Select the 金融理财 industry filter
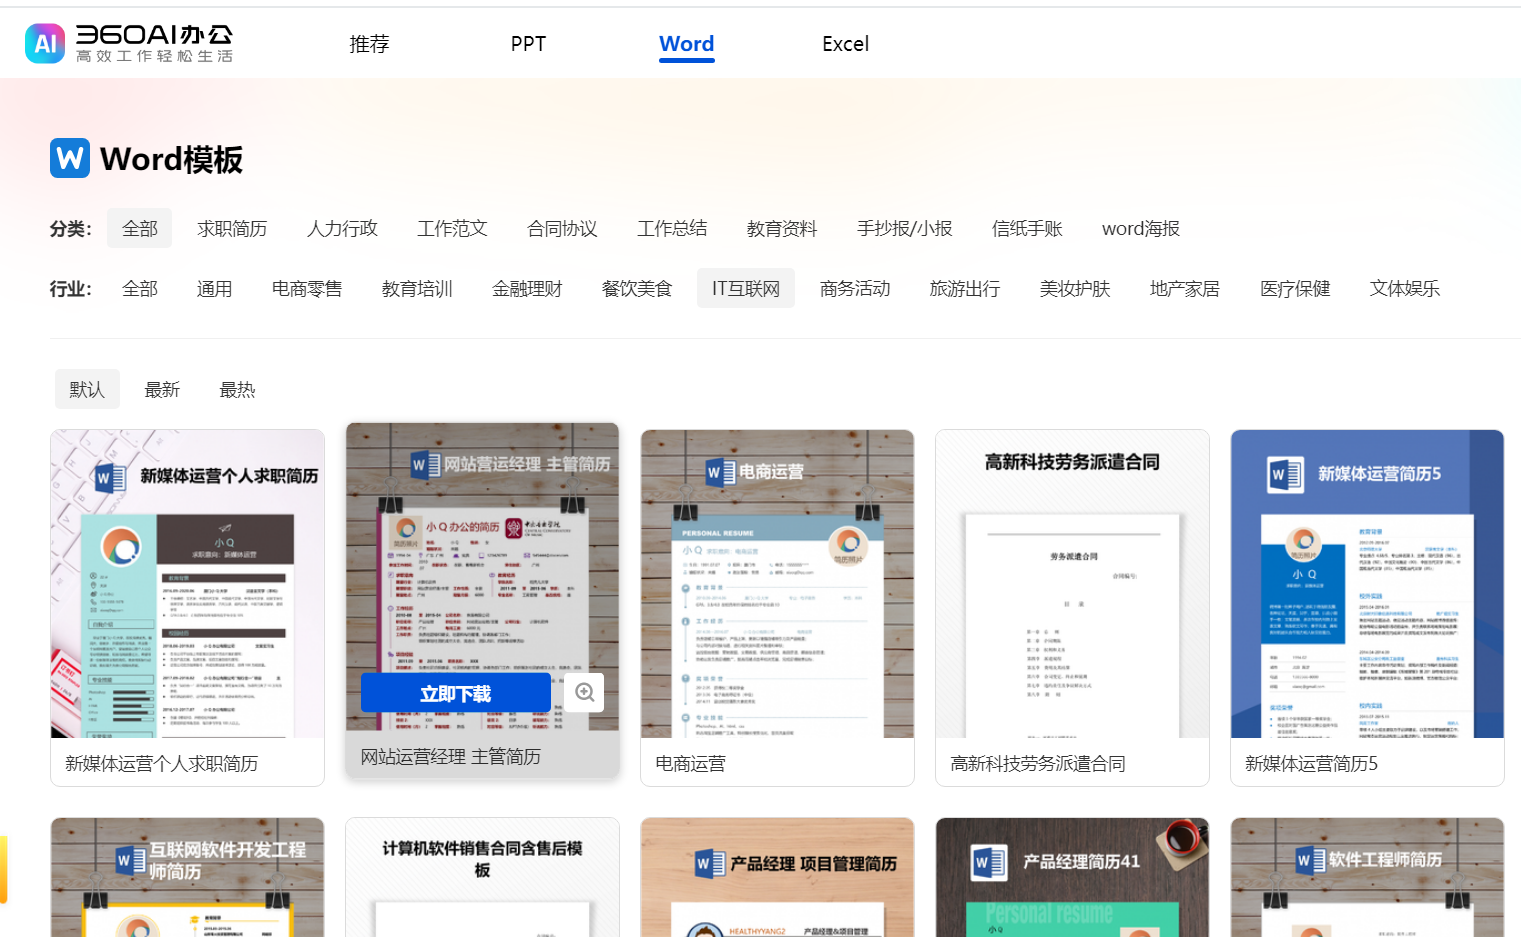Image resolution: width=1521 pixels, height=937 pixels. [527, 288]
